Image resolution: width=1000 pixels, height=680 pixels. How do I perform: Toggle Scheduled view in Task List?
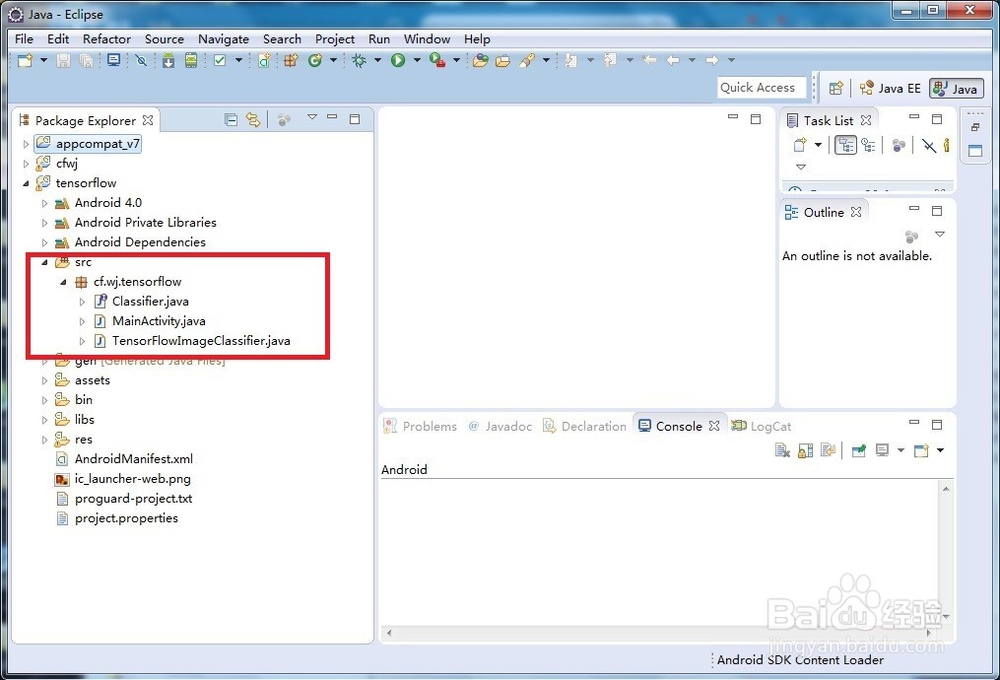coord(868,145)
